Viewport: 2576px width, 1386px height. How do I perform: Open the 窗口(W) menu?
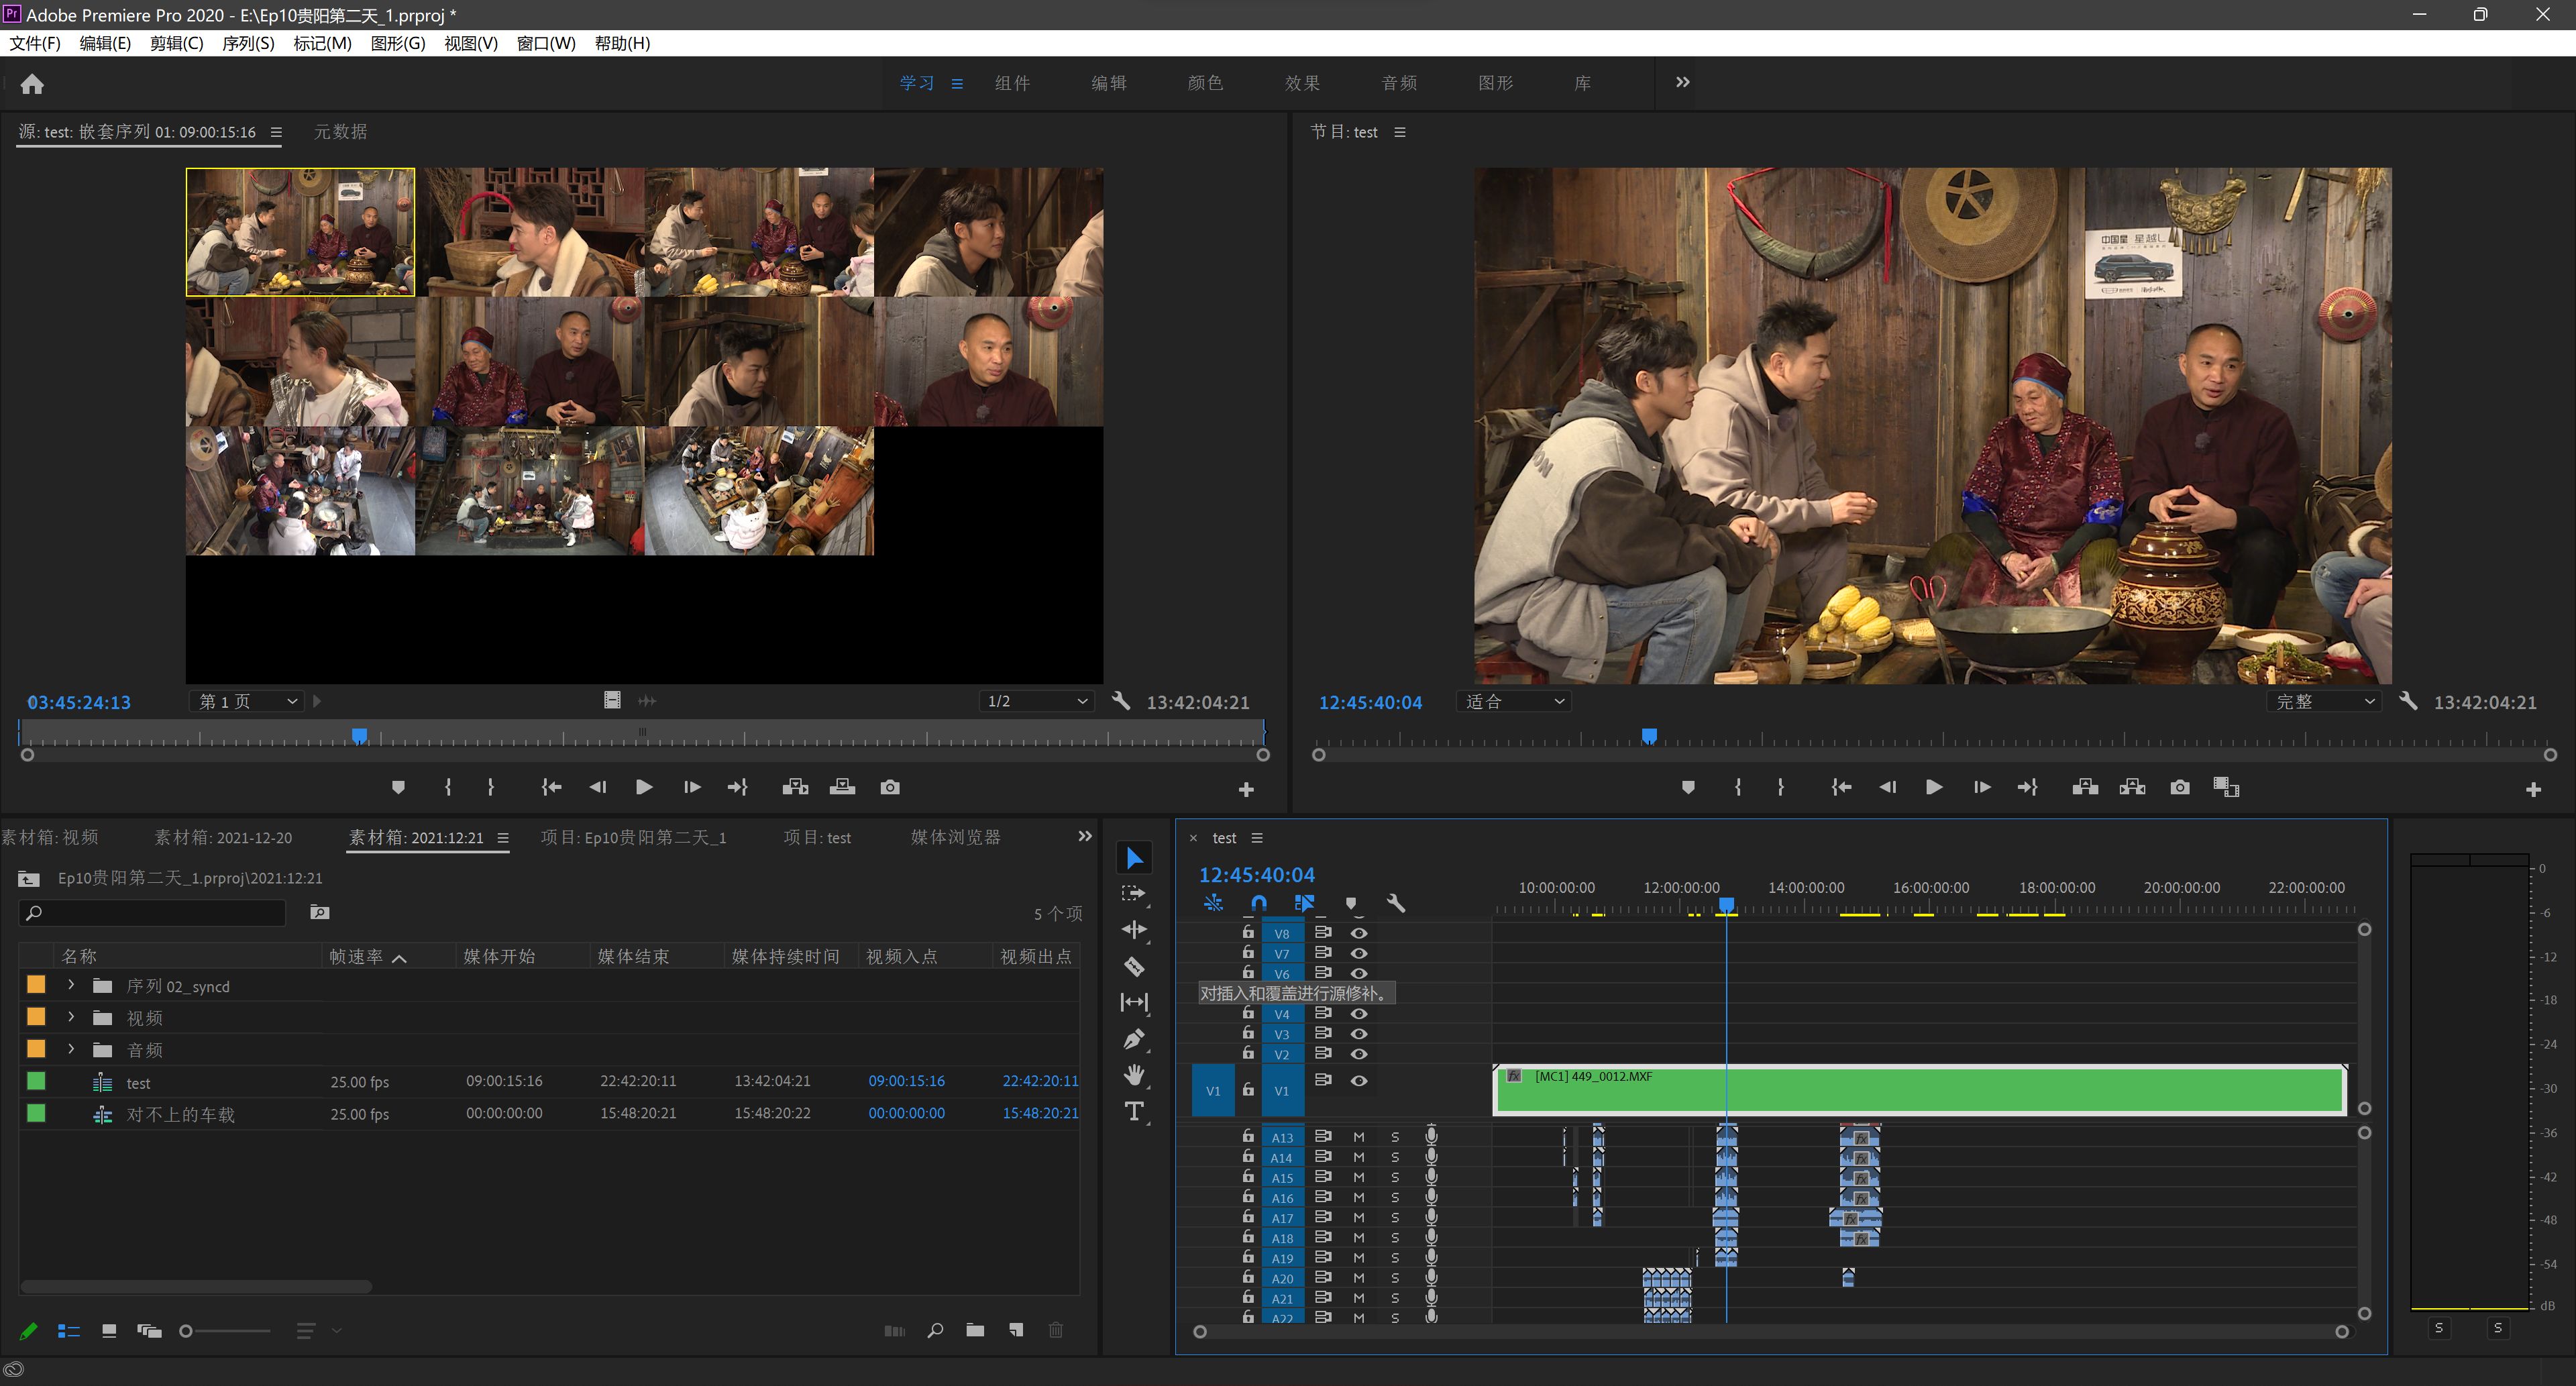point(546,43)
